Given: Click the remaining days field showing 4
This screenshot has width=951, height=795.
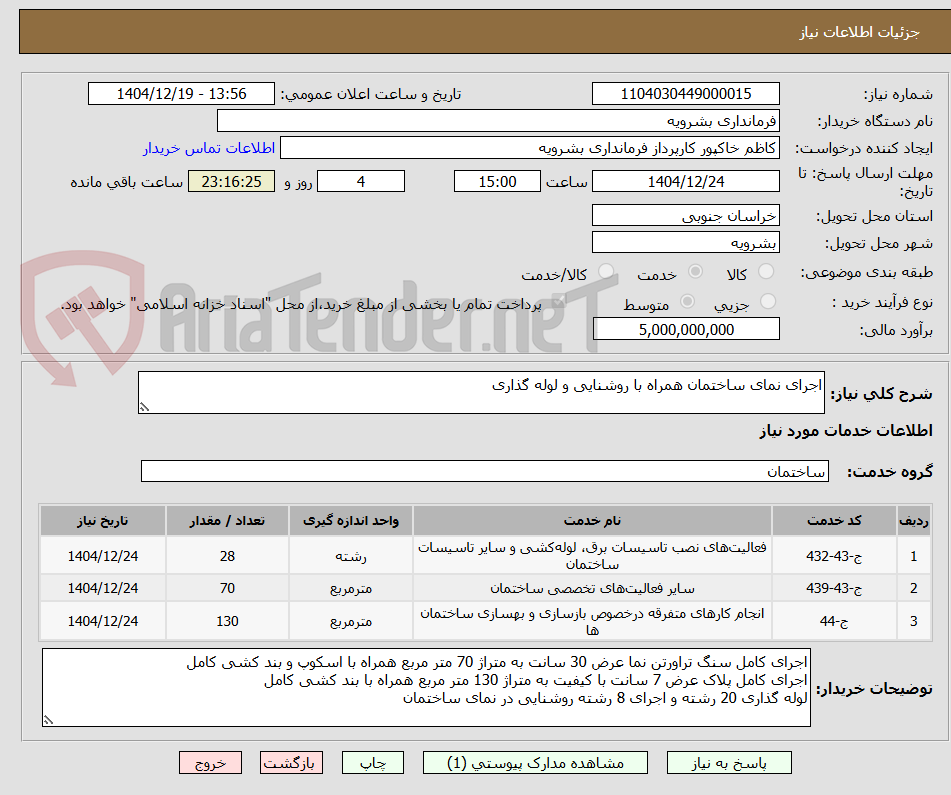Looking at the screenshot, I should pos(361,181).
